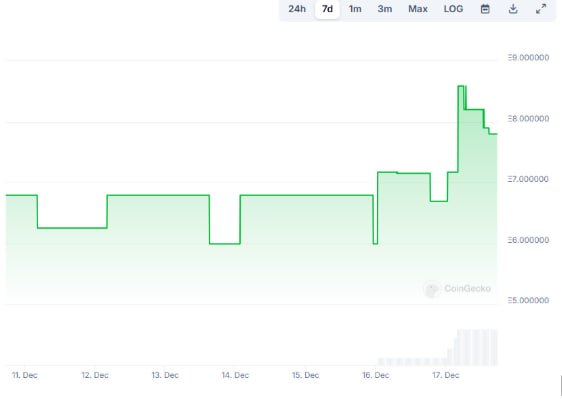
Task: Toggle LOG scale on the chart
Action: [x=453, y=9]
